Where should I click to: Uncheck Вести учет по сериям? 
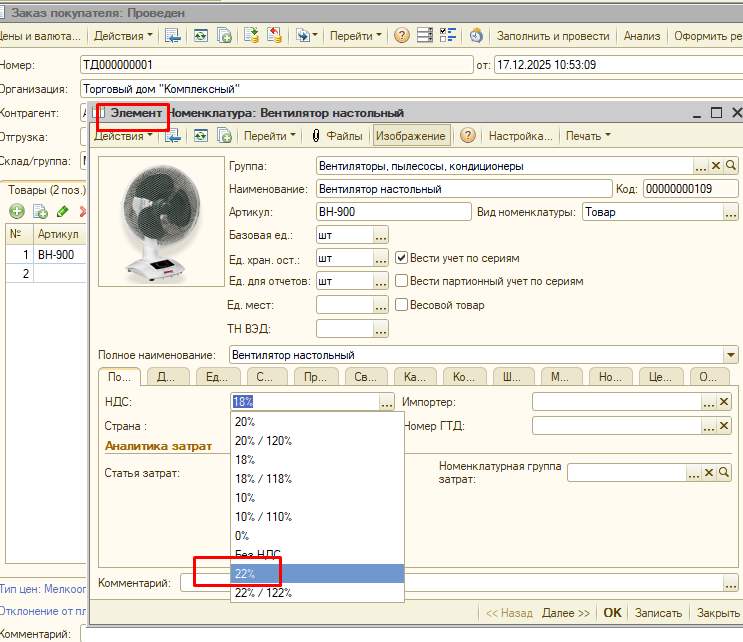(402, 257)
